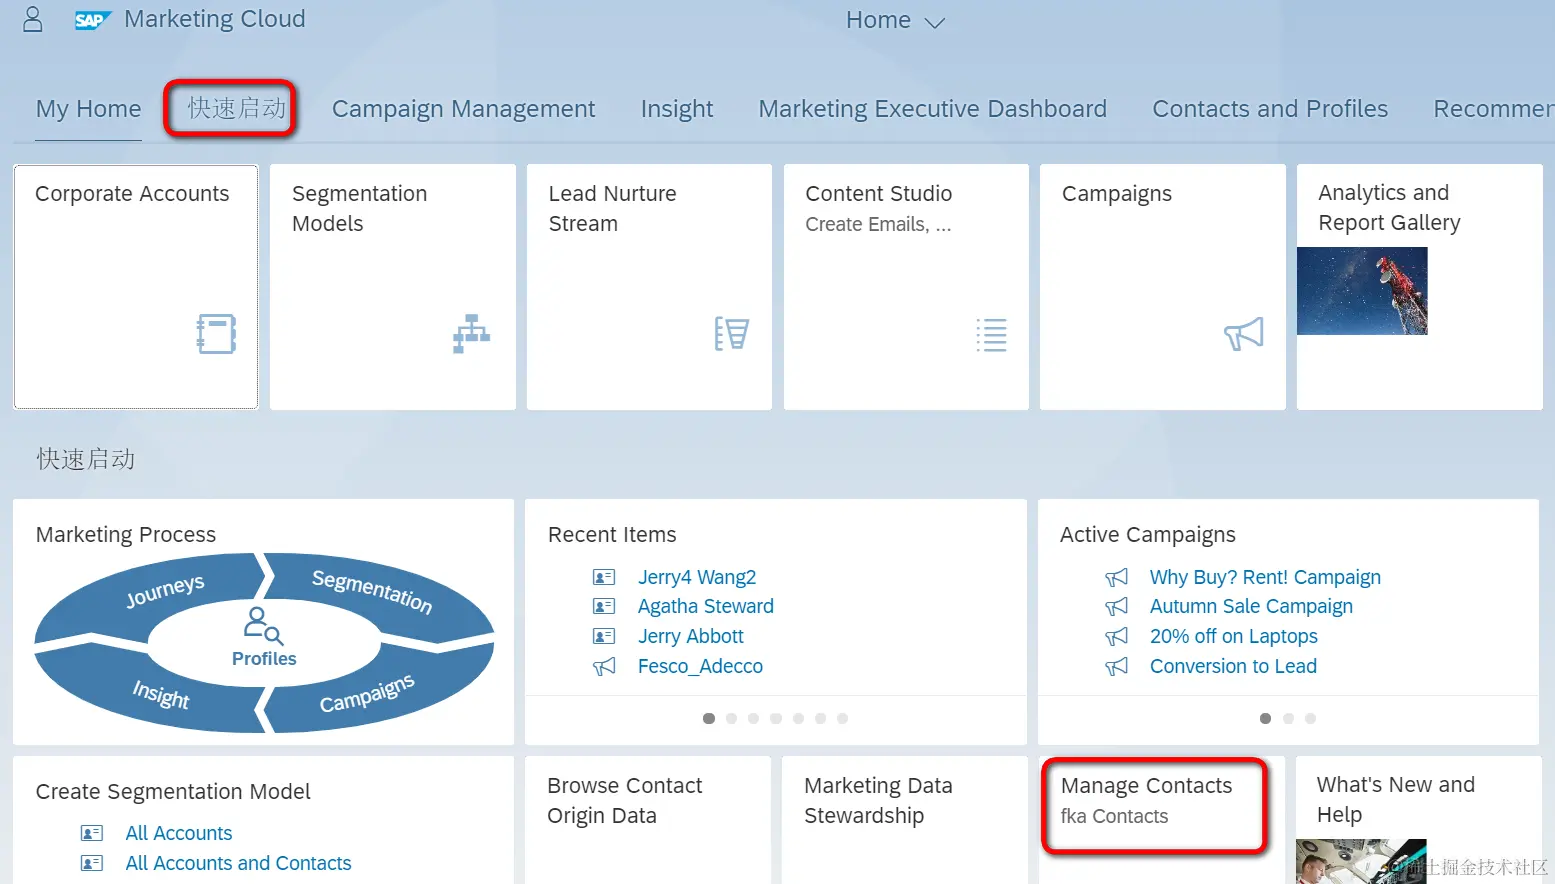Click megaphone icon beside Conversion to Lead
The height and width of the screenshot is (884, 1555).
click(x=1116, y=666)
